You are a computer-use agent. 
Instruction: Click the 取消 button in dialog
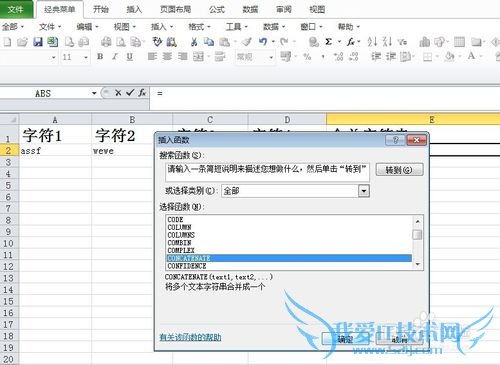pyautogui.click(x=399, y=339)
